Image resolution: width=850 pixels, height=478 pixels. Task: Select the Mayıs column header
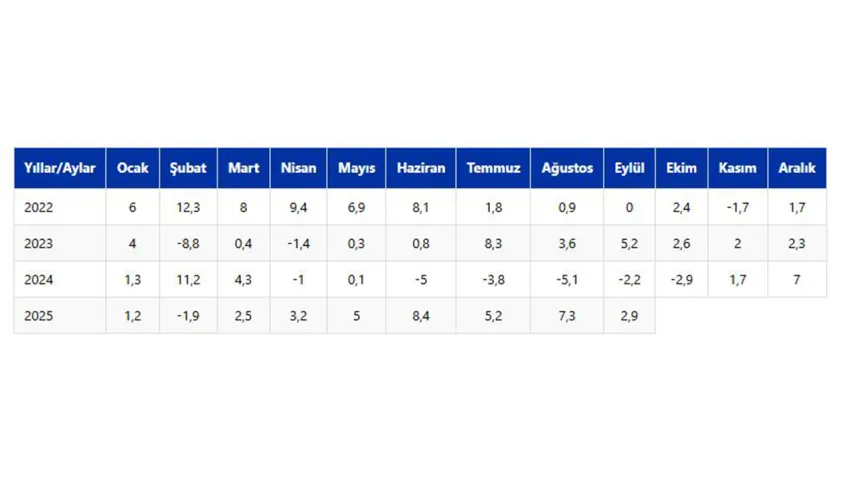coord(356,168)
